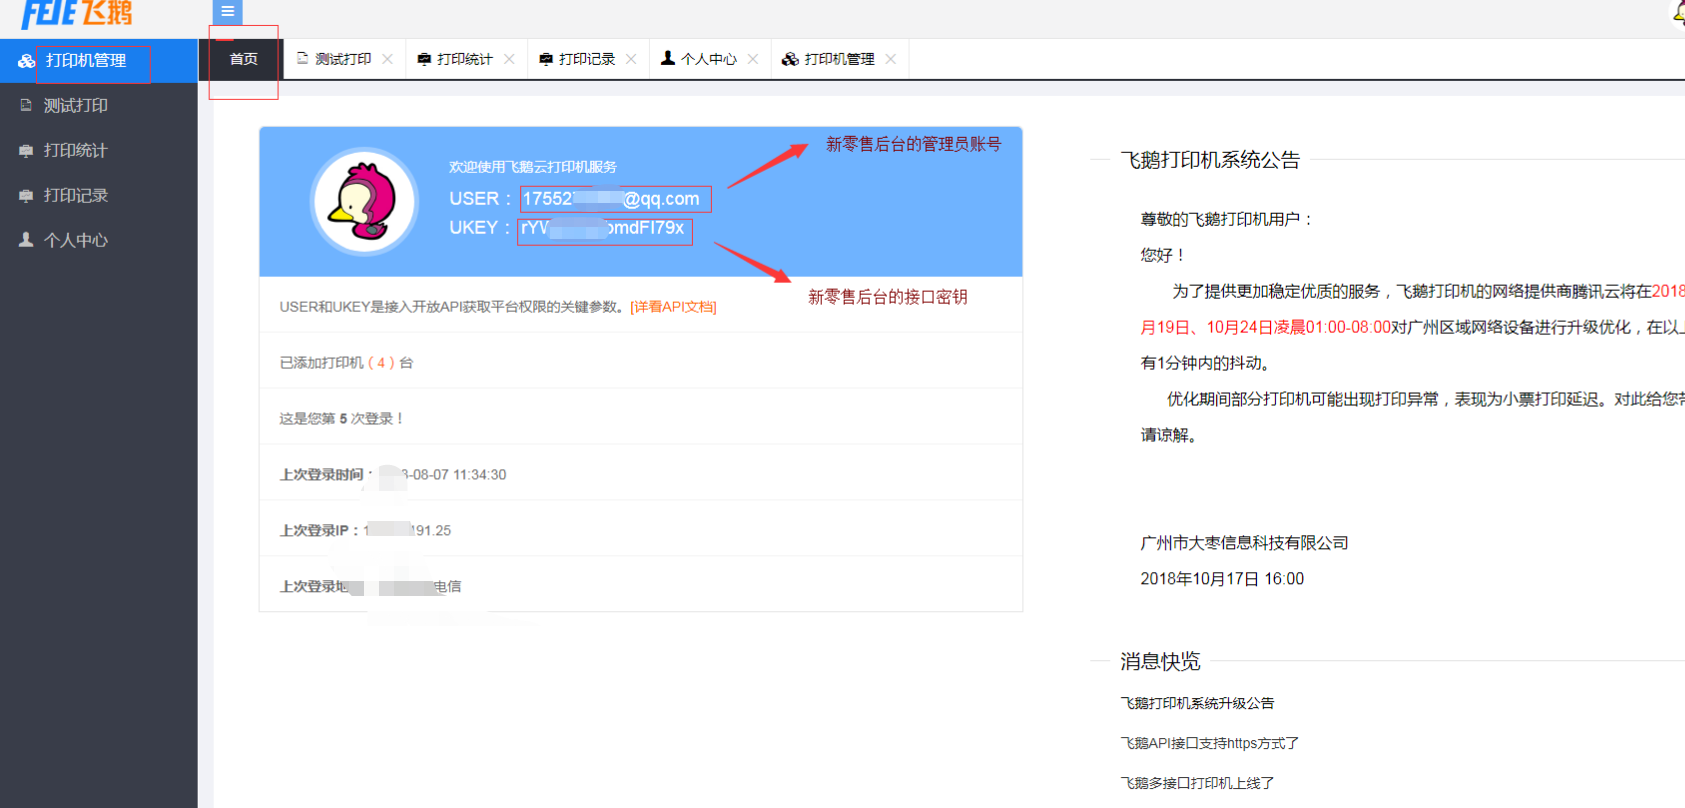Click 欢迎使用飞鹅云打印机服务 welcome text
The image size is (1685, 808).
tap(533, 167)
